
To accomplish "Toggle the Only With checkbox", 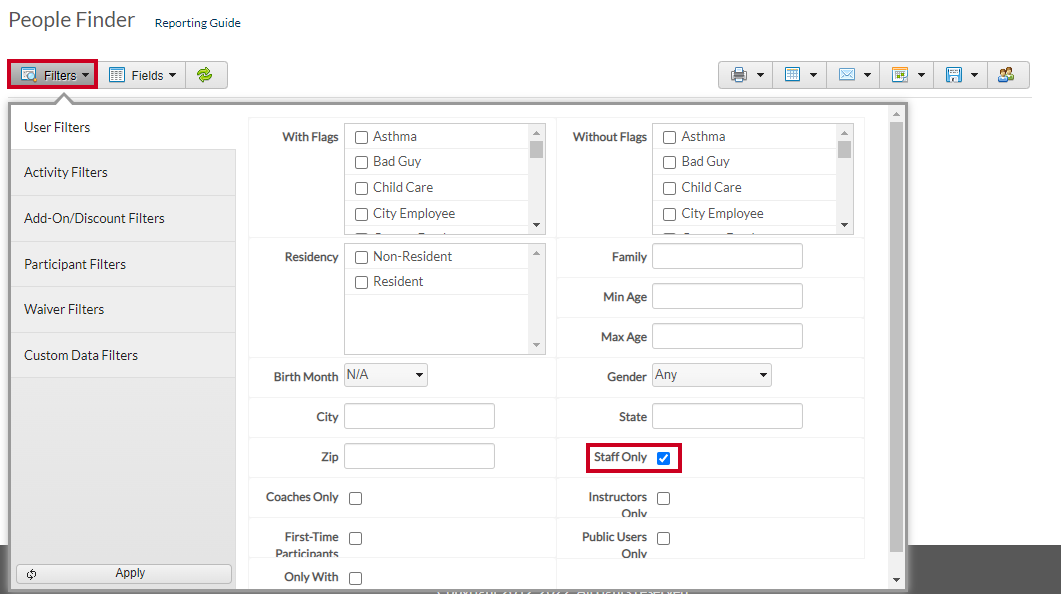I will coord(355,578).
